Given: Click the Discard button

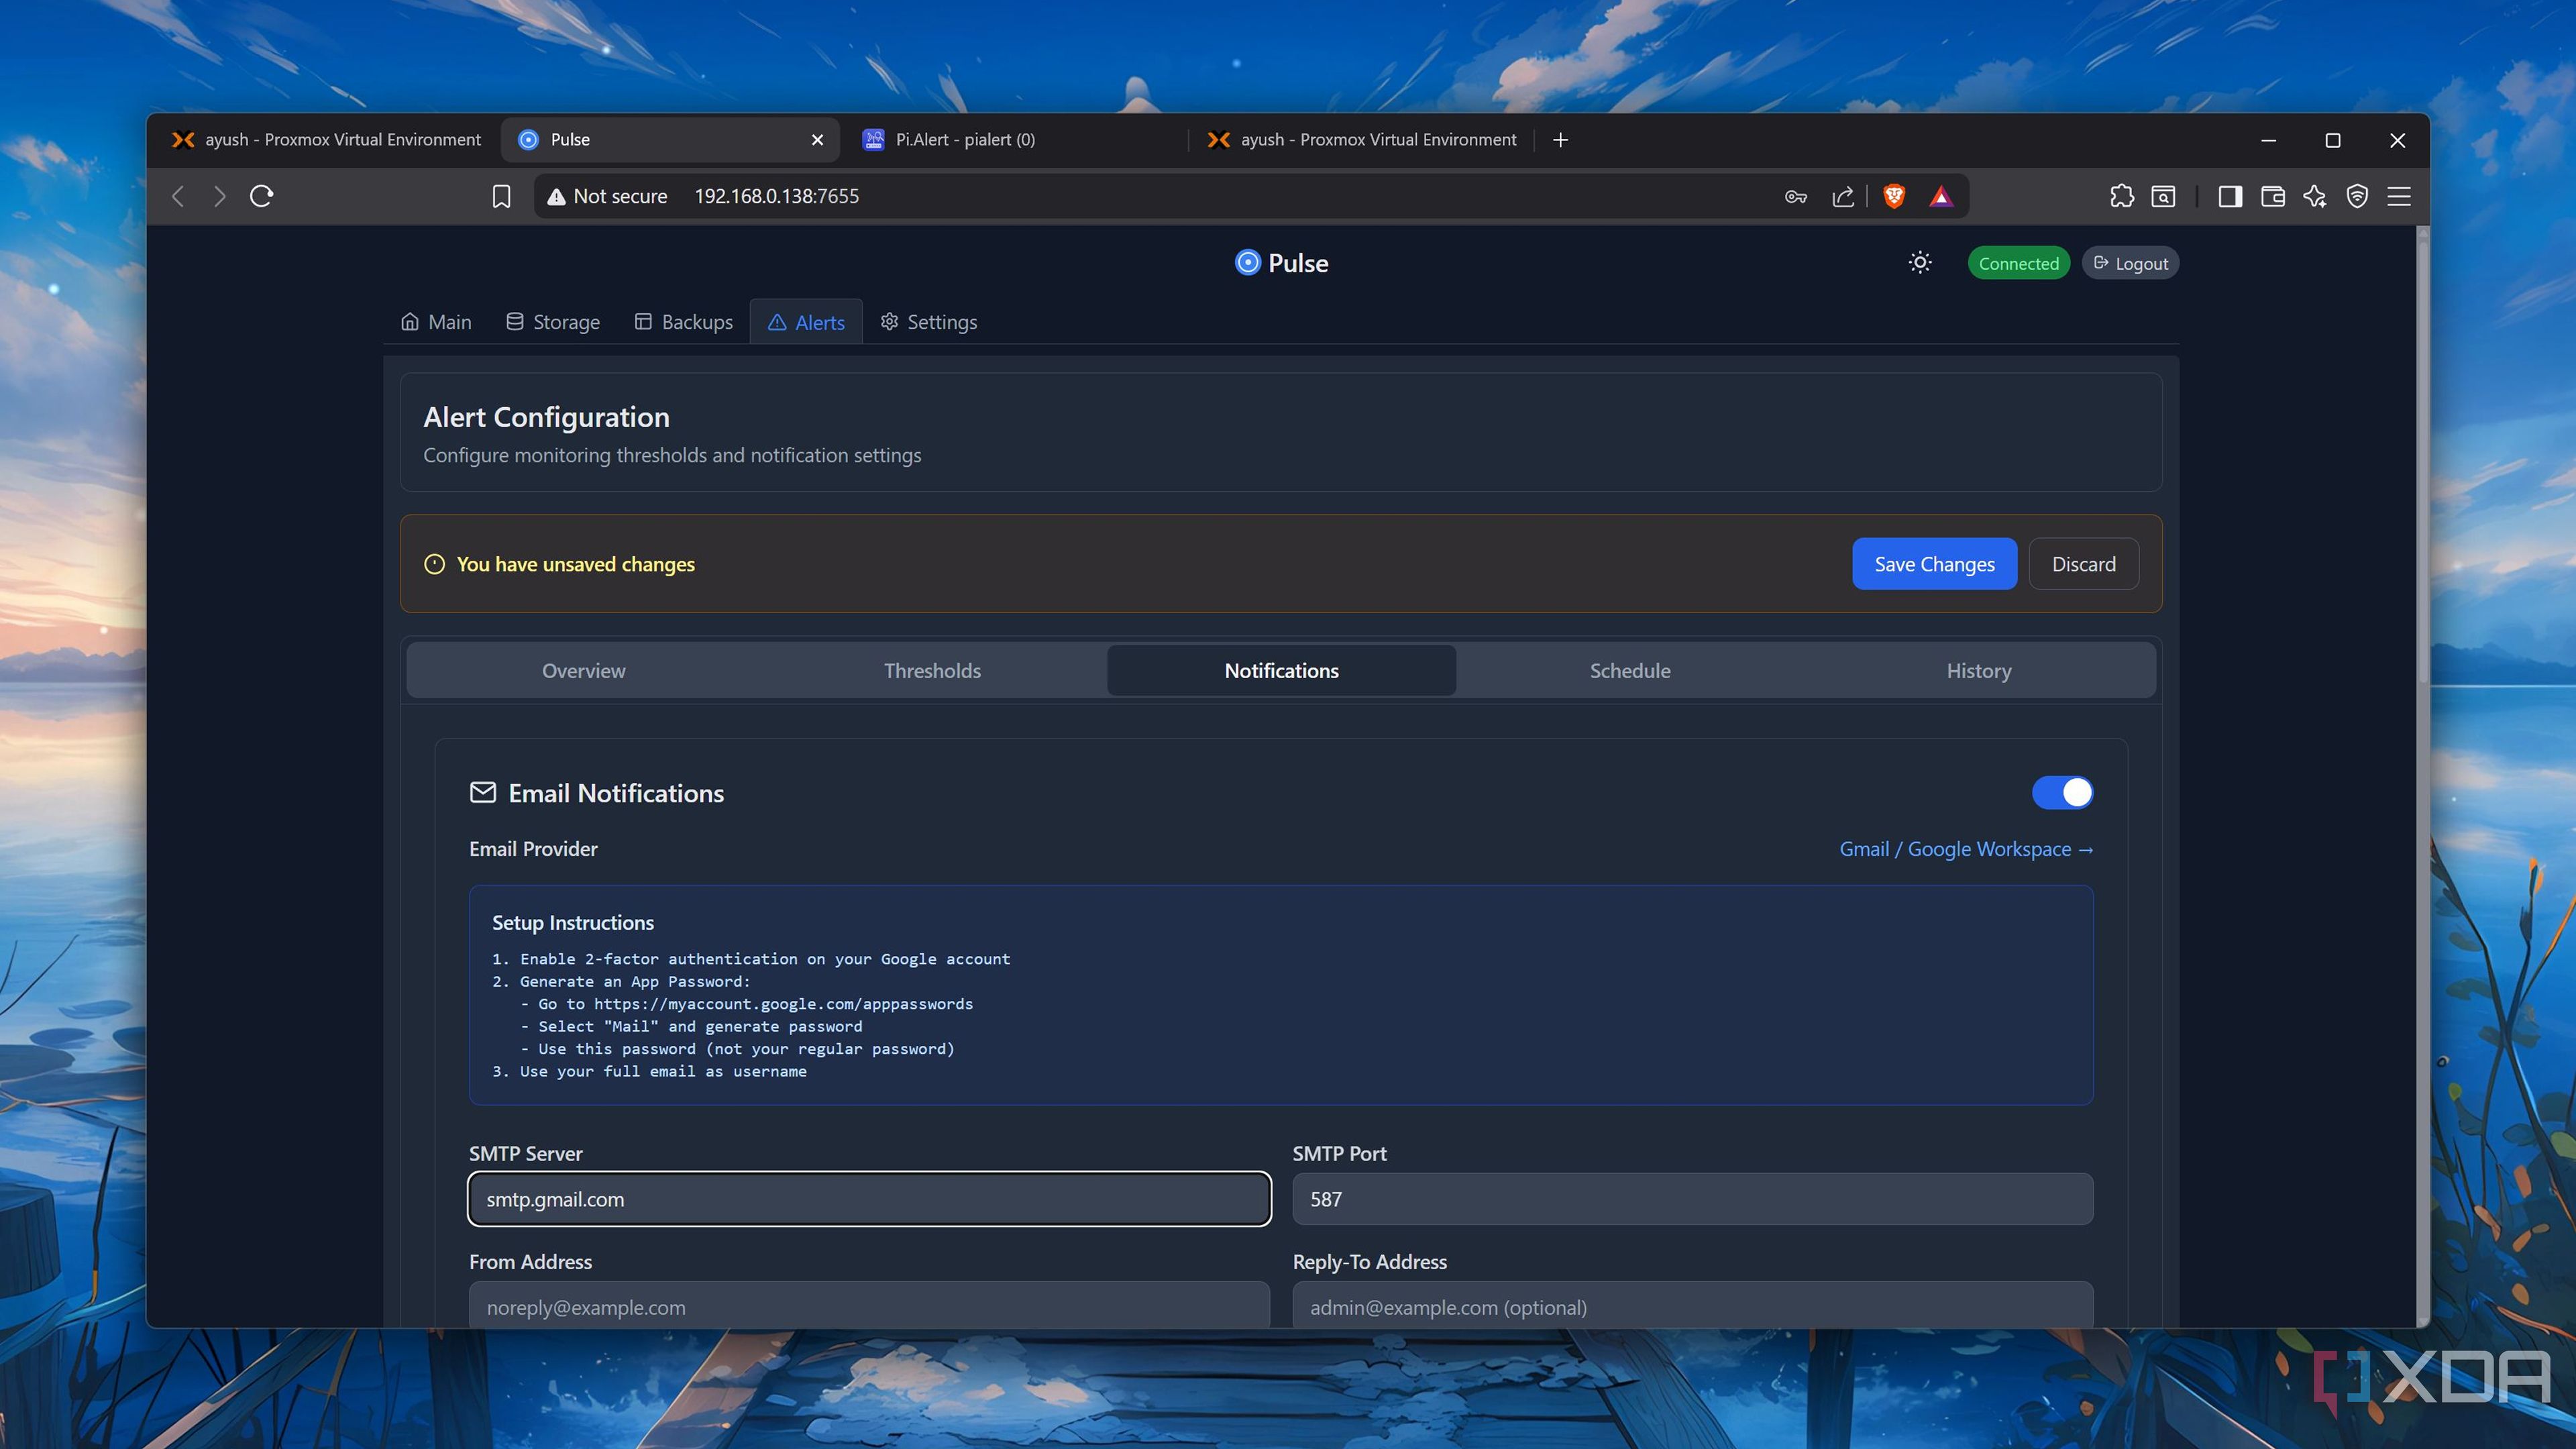Looking at the screenshot, I should [2083, 564].
